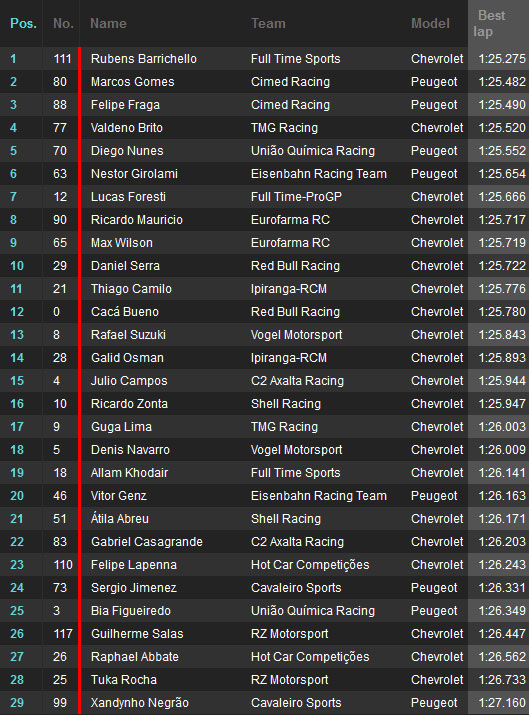Click car number 117

(x=63, y=634)
